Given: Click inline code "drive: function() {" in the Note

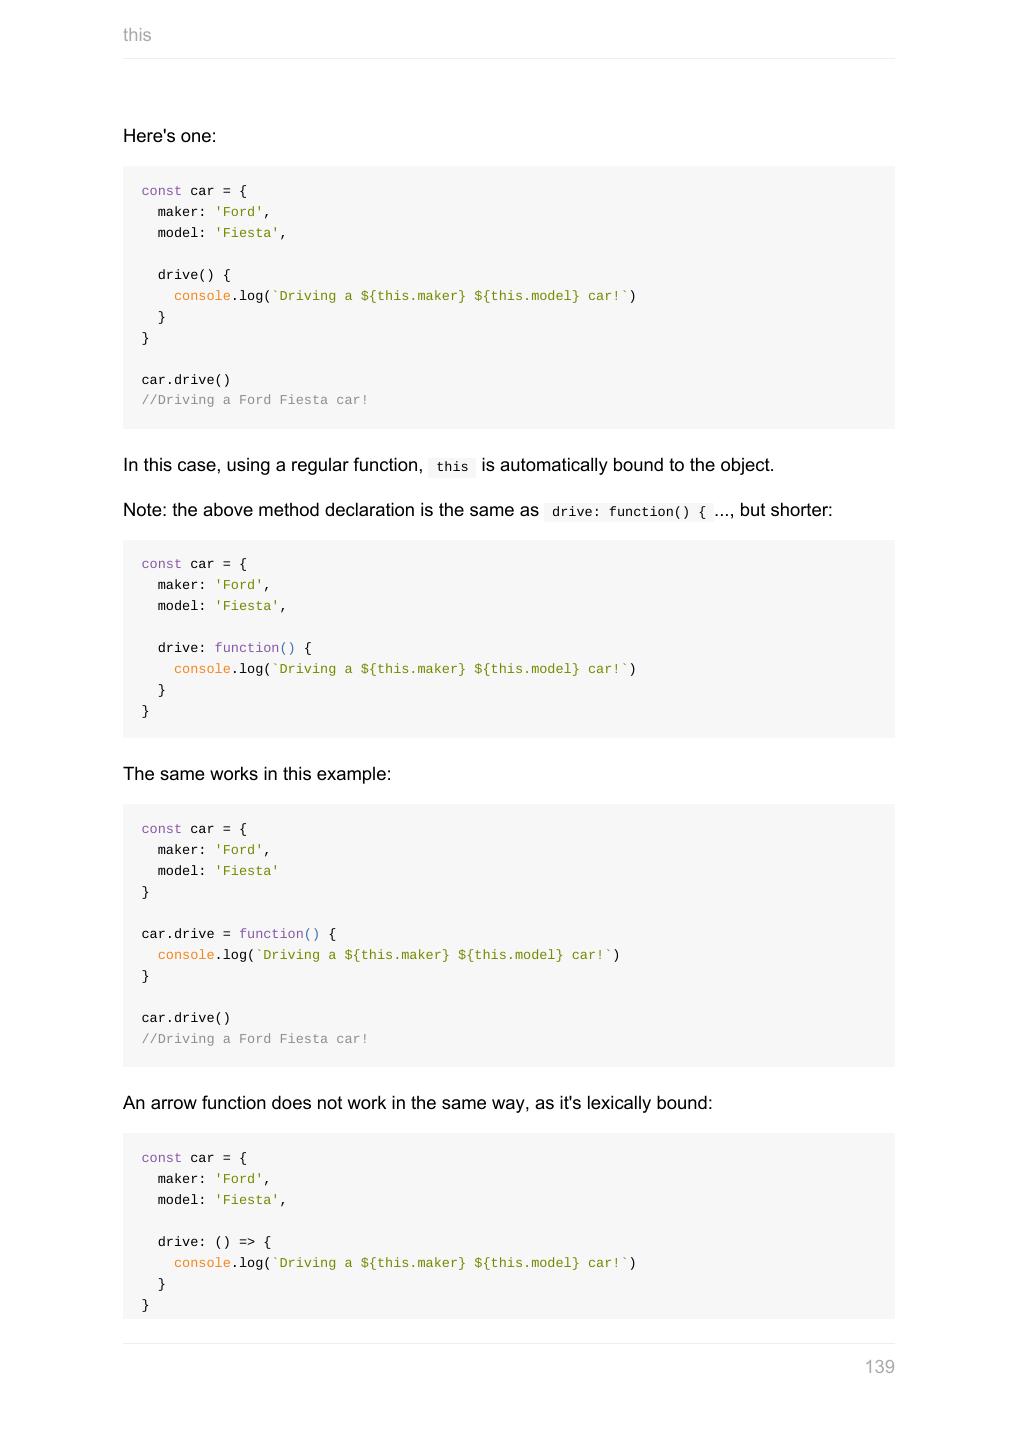Looking at the screenshot, I should [628, 512].
